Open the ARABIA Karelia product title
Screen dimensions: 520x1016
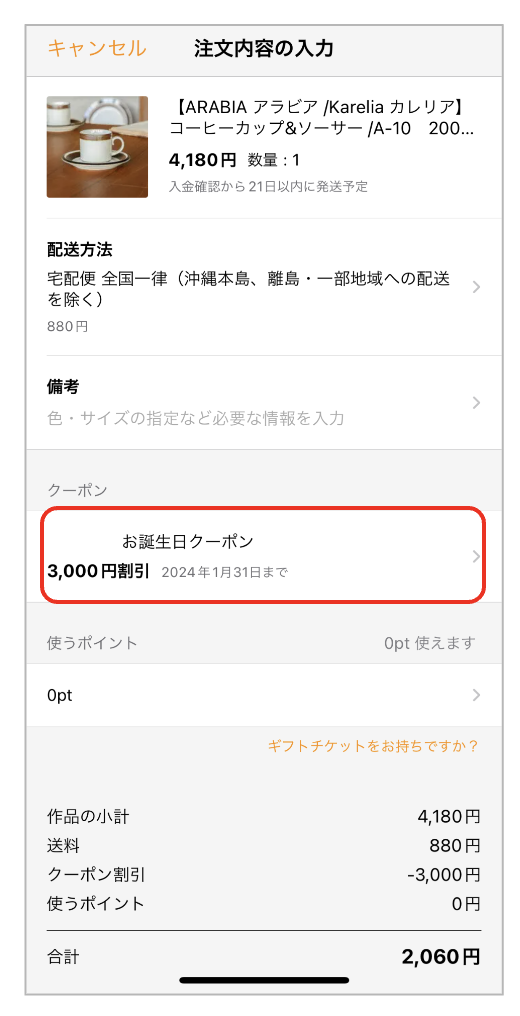coord(322,117)
